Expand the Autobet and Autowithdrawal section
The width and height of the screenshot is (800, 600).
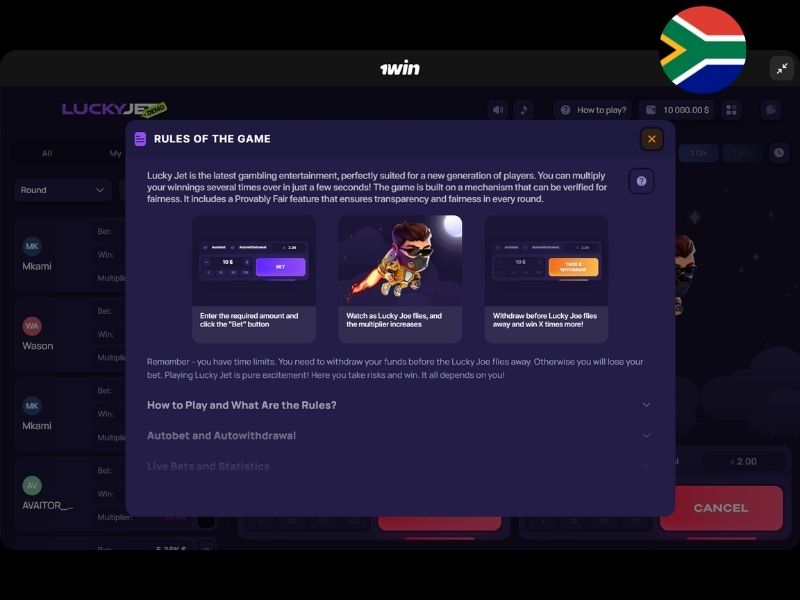[398, 436]
